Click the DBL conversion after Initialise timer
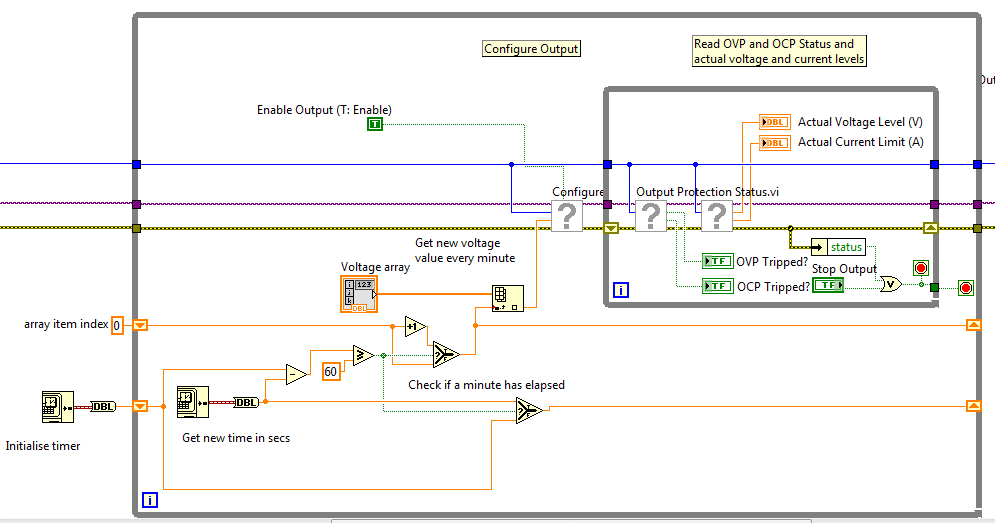 point(103,407)
